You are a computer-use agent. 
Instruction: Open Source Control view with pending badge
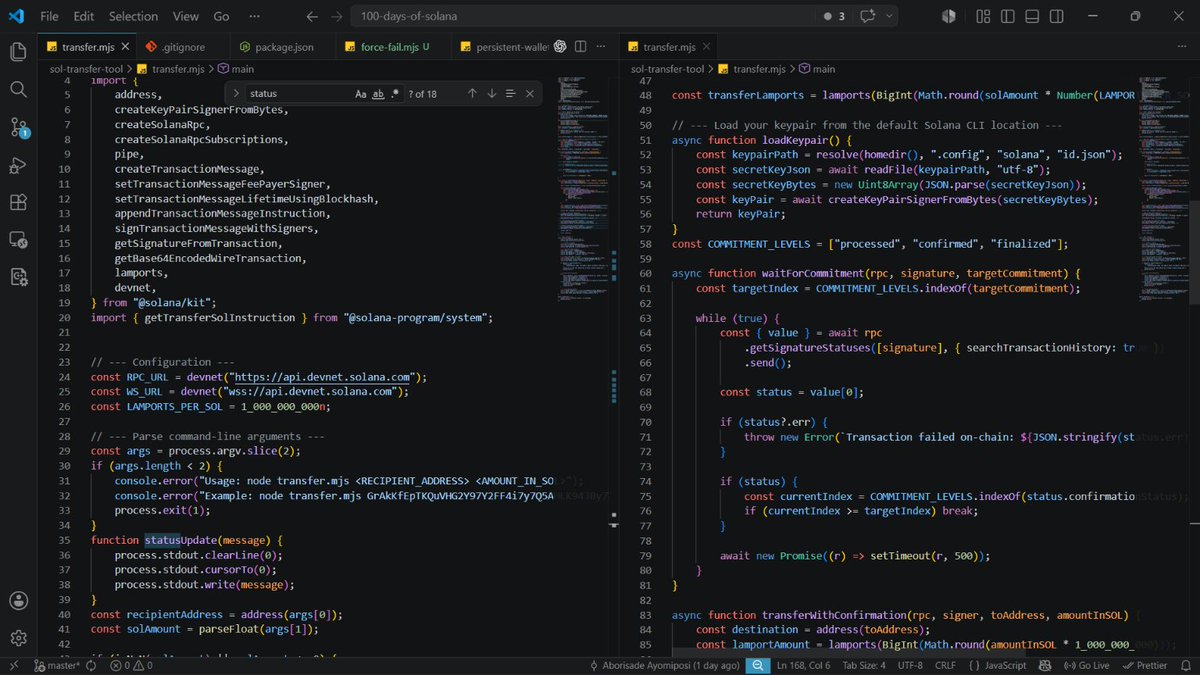click(x=19, y=127)
